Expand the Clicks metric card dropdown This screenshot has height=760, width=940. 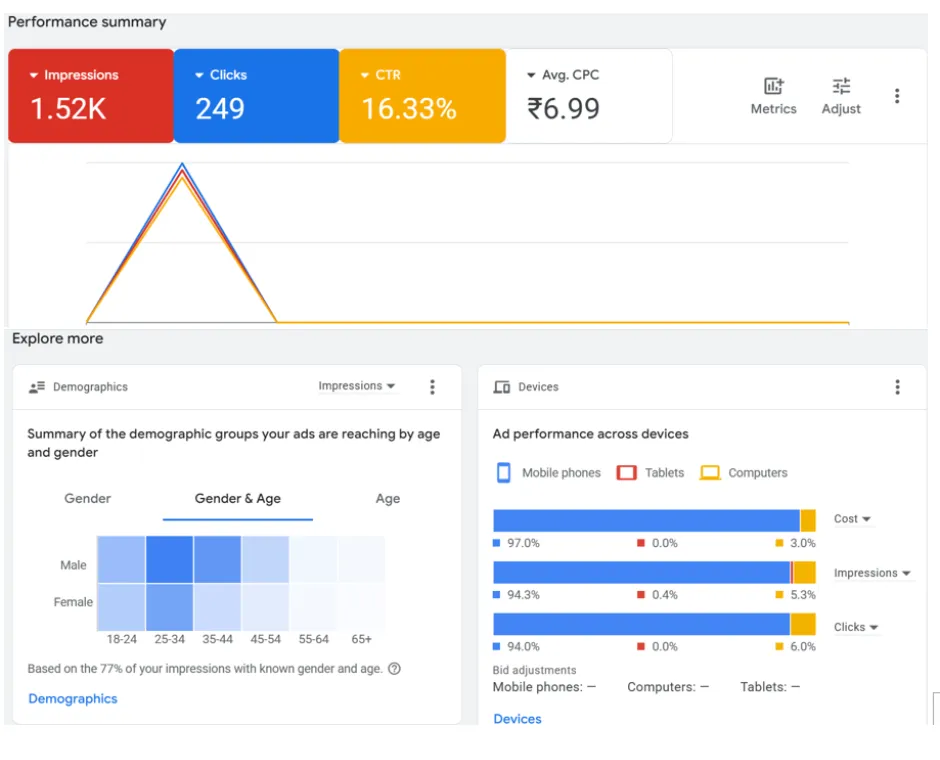[x=199, y=75]
